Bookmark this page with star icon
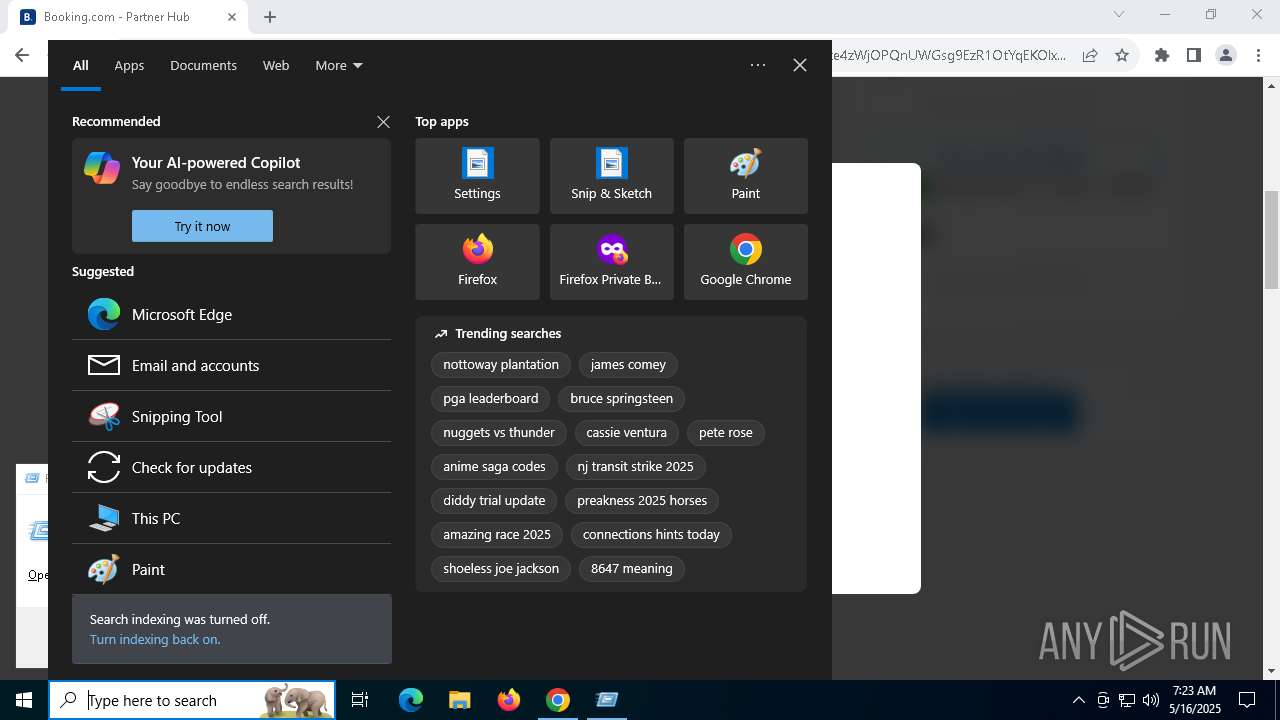The height and width of the screenshot is (720, 1280). pyautogui.click(x=1122, y=55)
